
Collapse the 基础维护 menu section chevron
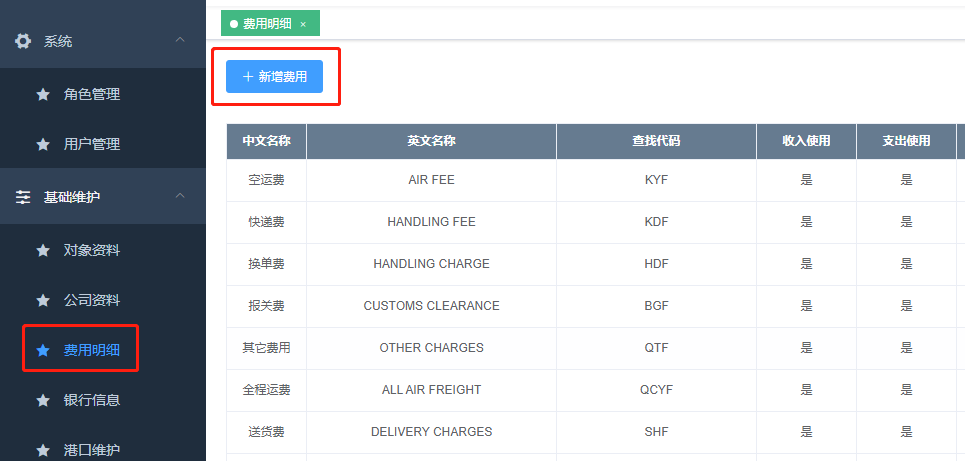180,196
